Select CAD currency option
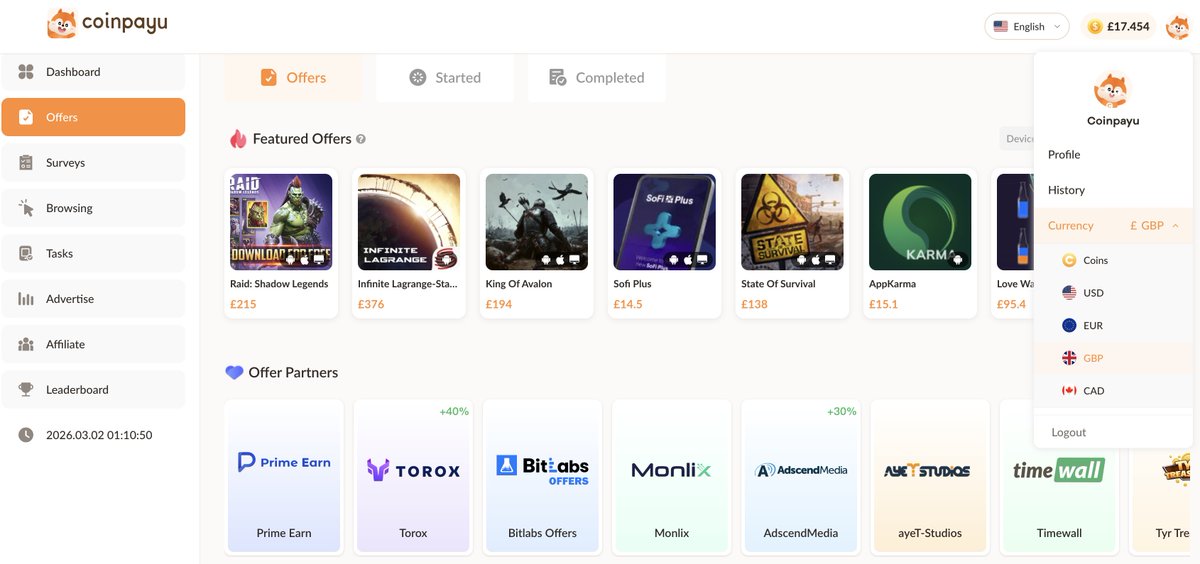The width and height of the screenshot is (1200, 564). click(1113, 391)
